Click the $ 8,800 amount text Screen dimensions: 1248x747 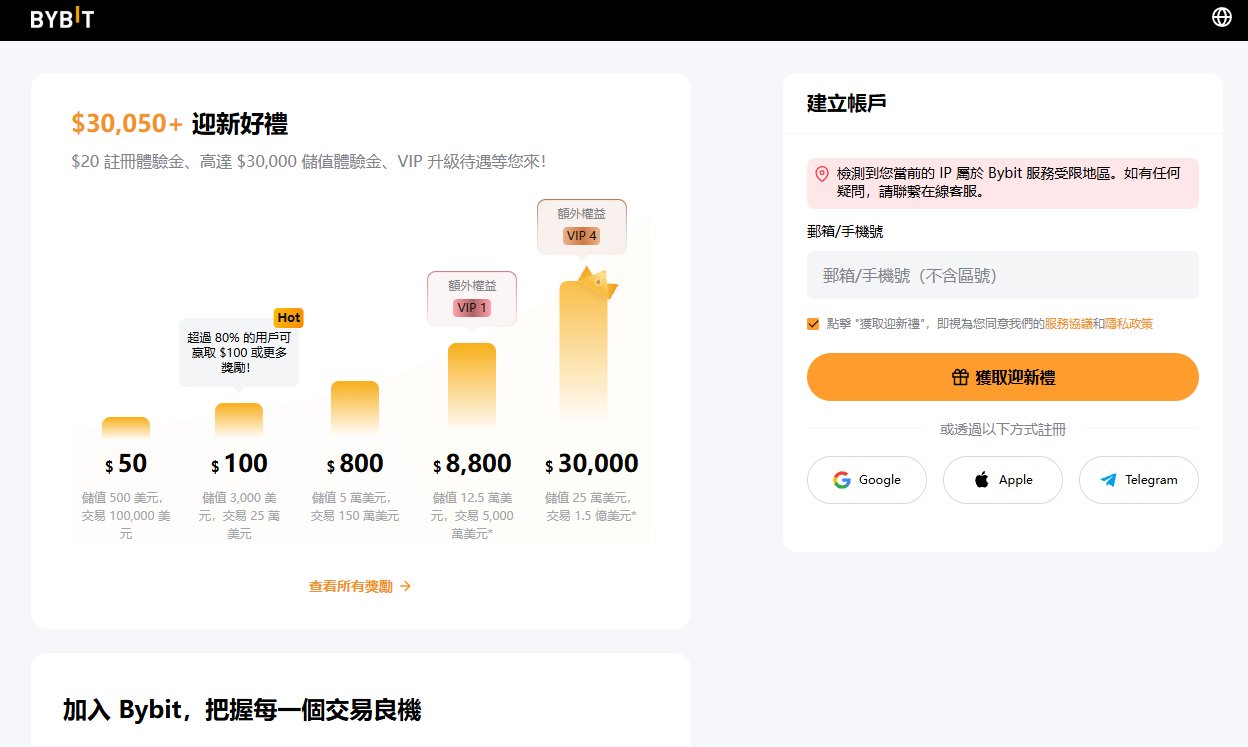click(x=472, y=464)
